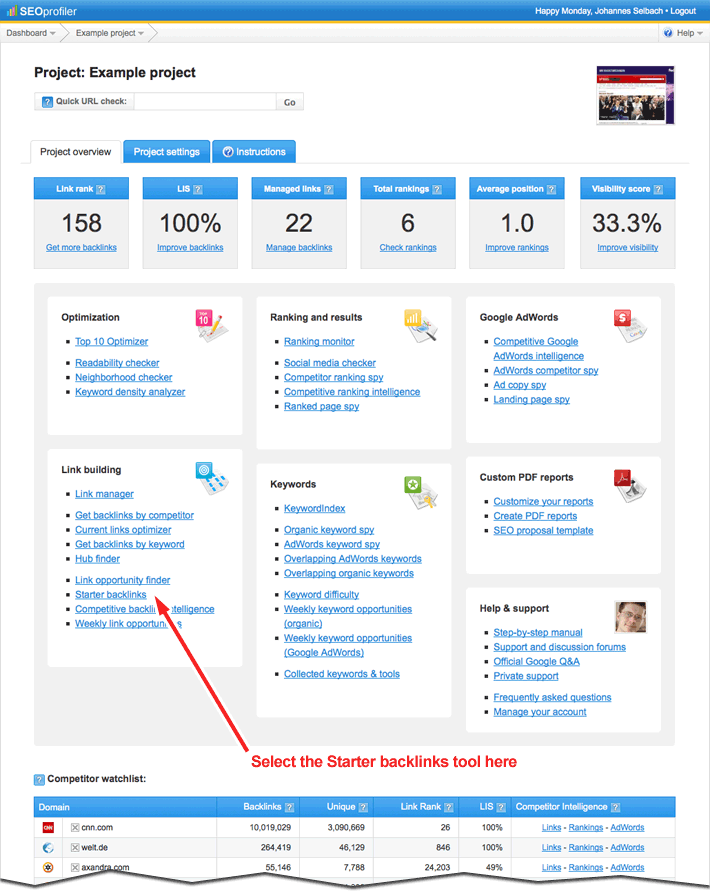The width and height of the screenshot is (710, 891).
Task: Open the Starter backlinks tool link
Action: pyautogui.click(x=110, y=595)
